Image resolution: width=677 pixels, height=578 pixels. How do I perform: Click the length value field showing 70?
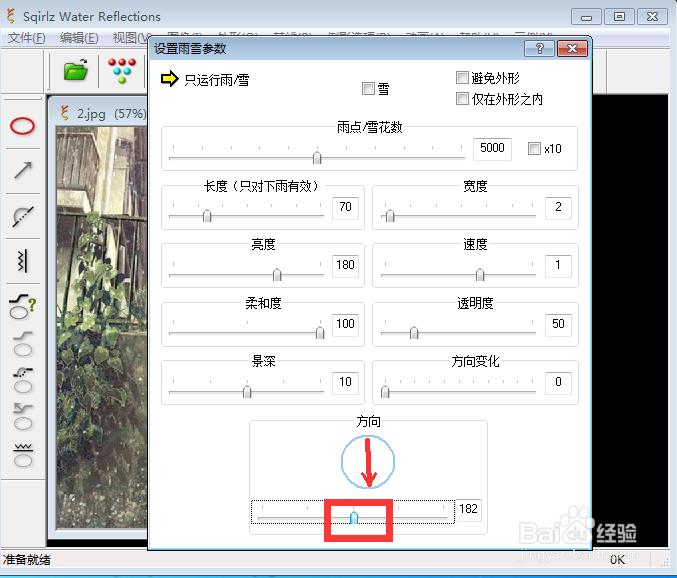click(345, 208)
